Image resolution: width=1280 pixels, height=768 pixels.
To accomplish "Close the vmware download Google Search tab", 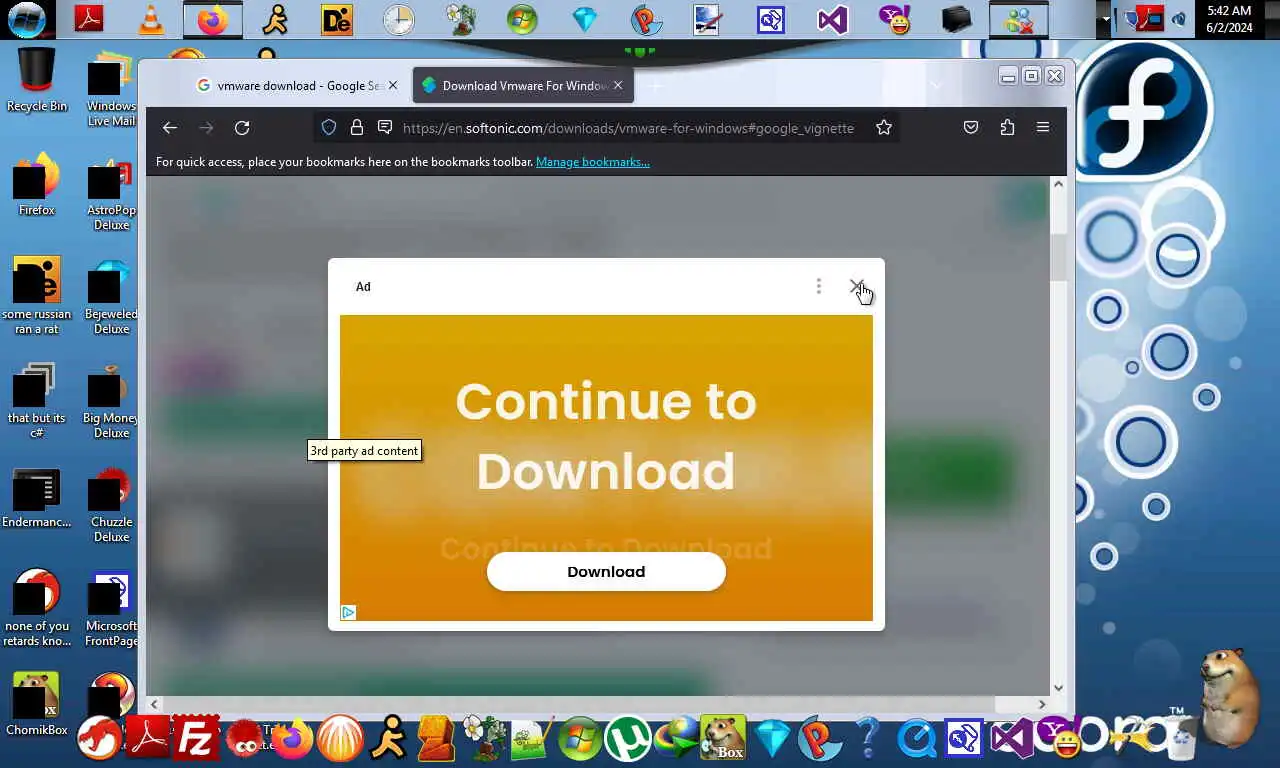I will pyautogui.click(x=393, y=86).
